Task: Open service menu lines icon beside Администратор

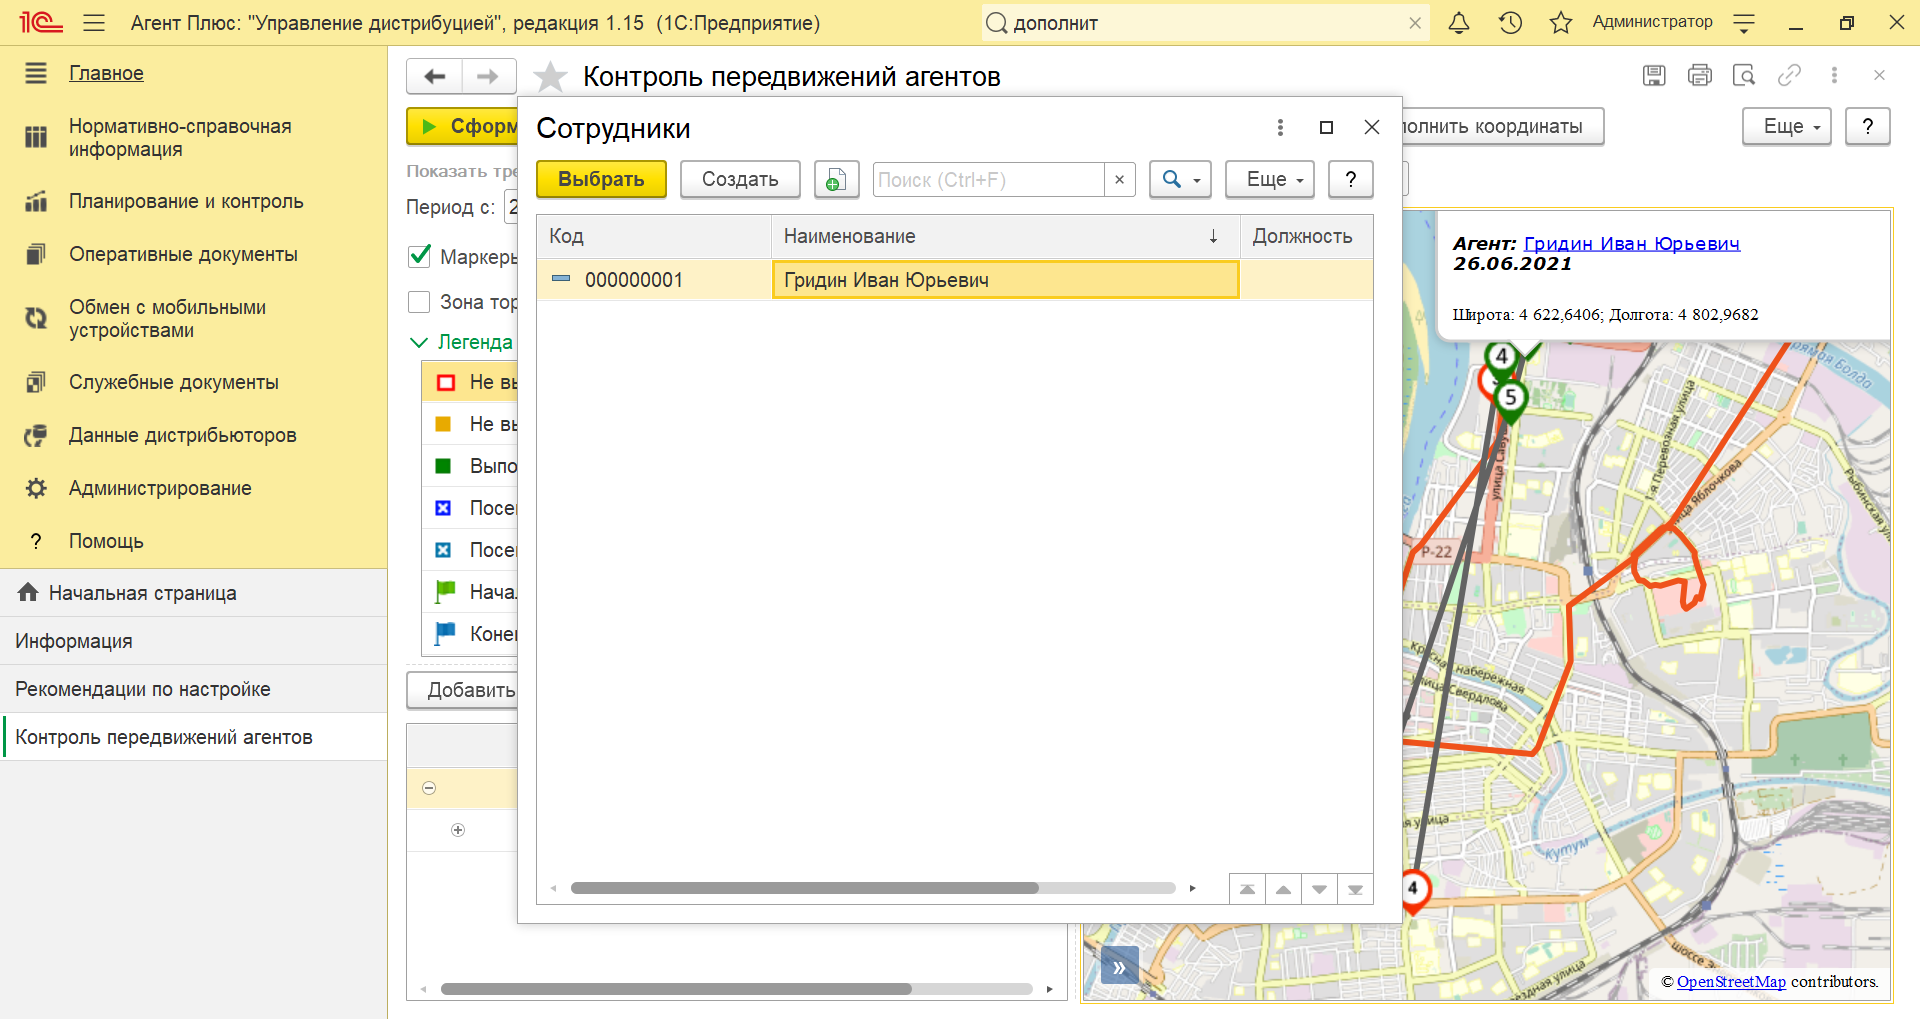Action: (x=1744, y=22)
